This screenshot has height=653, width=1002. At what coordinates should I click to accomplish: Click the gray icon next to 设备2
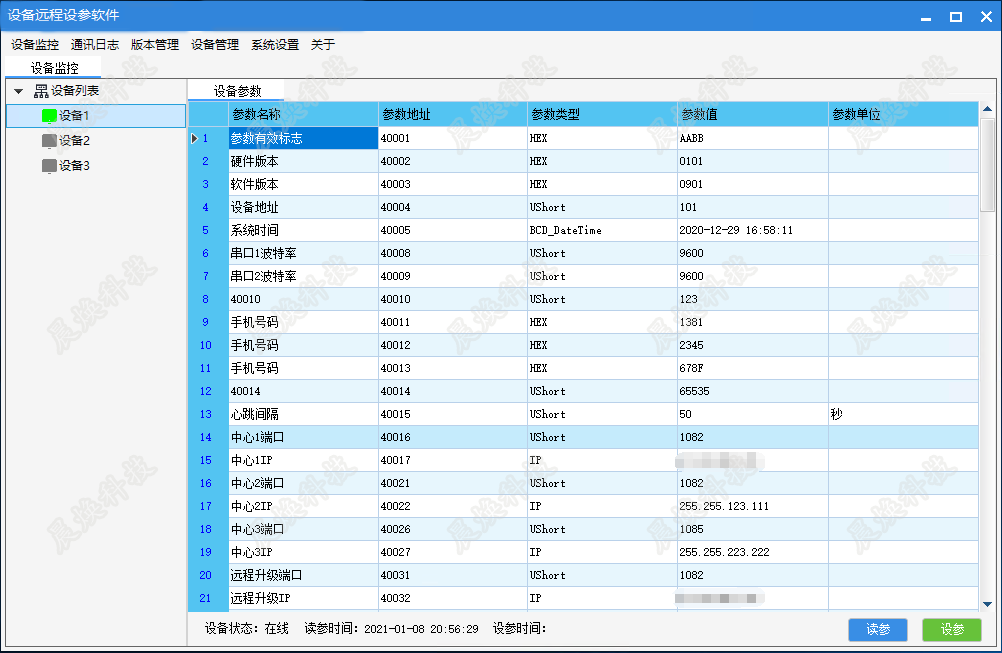pyautogui.click(x=49, y=141)
